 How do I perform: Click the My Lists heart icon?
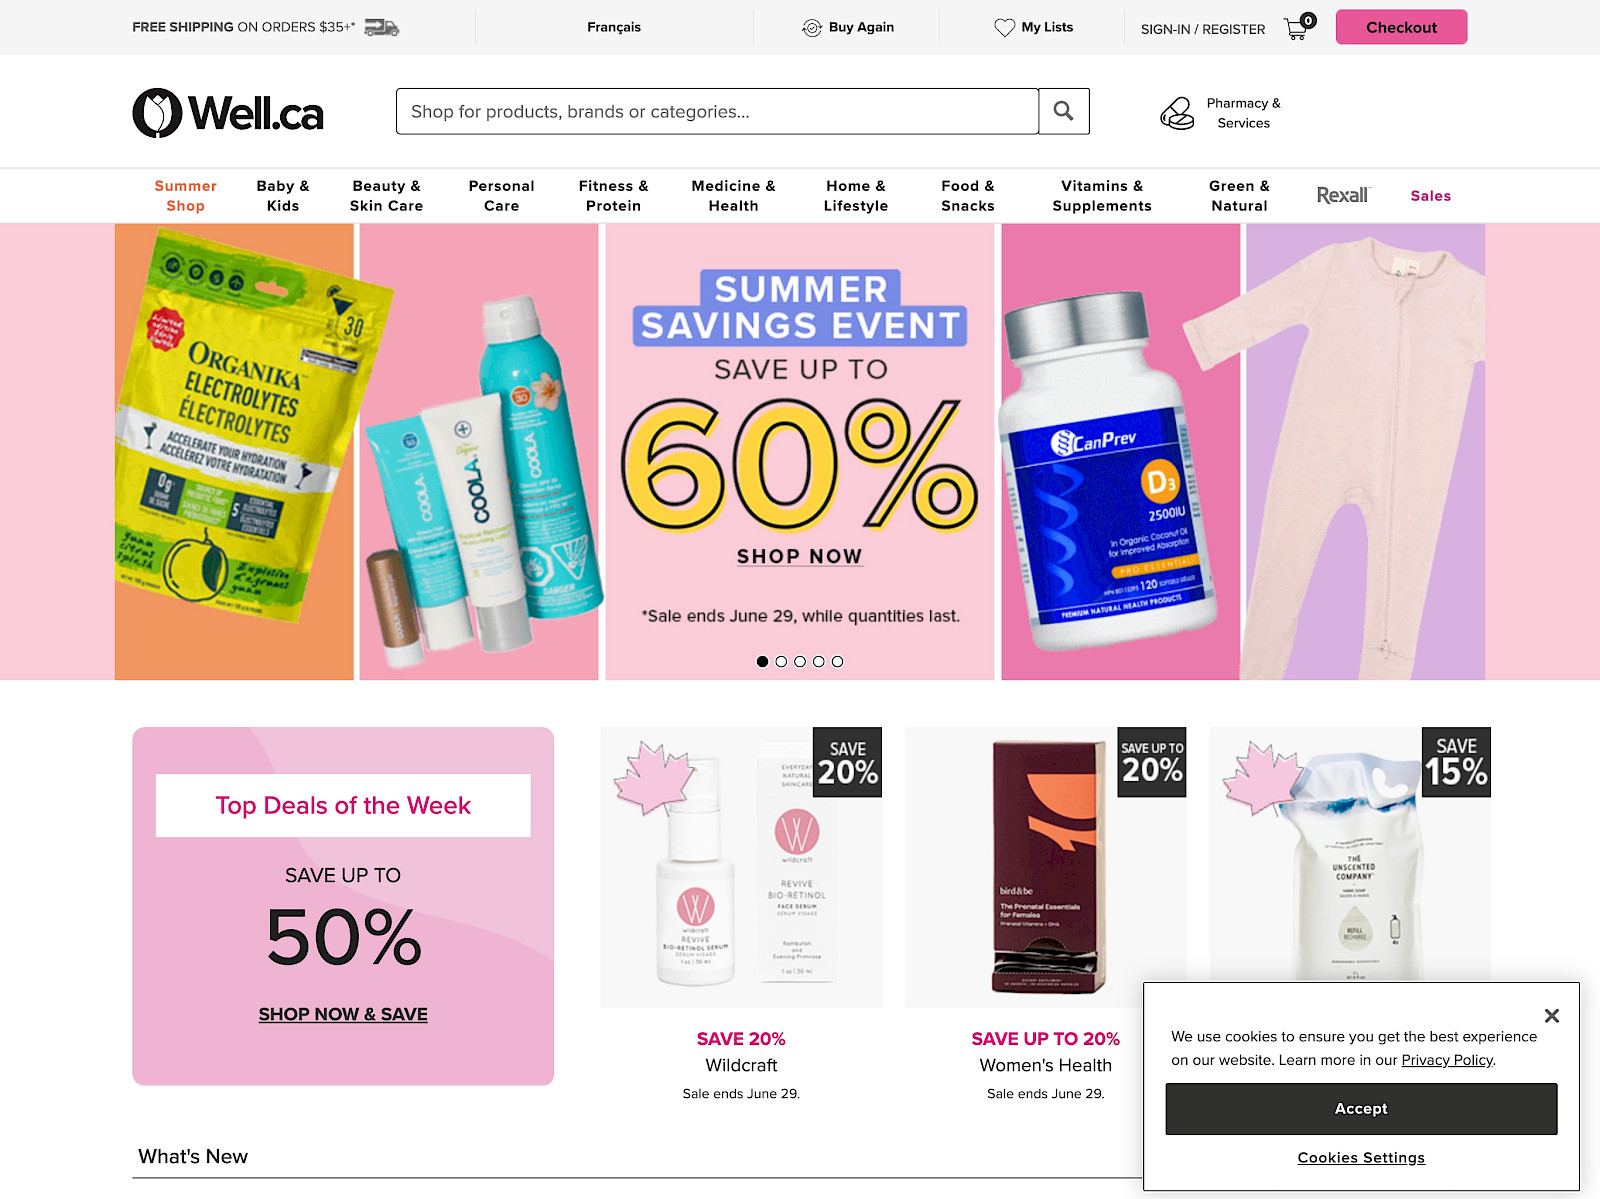click(x=1004, y=28)
